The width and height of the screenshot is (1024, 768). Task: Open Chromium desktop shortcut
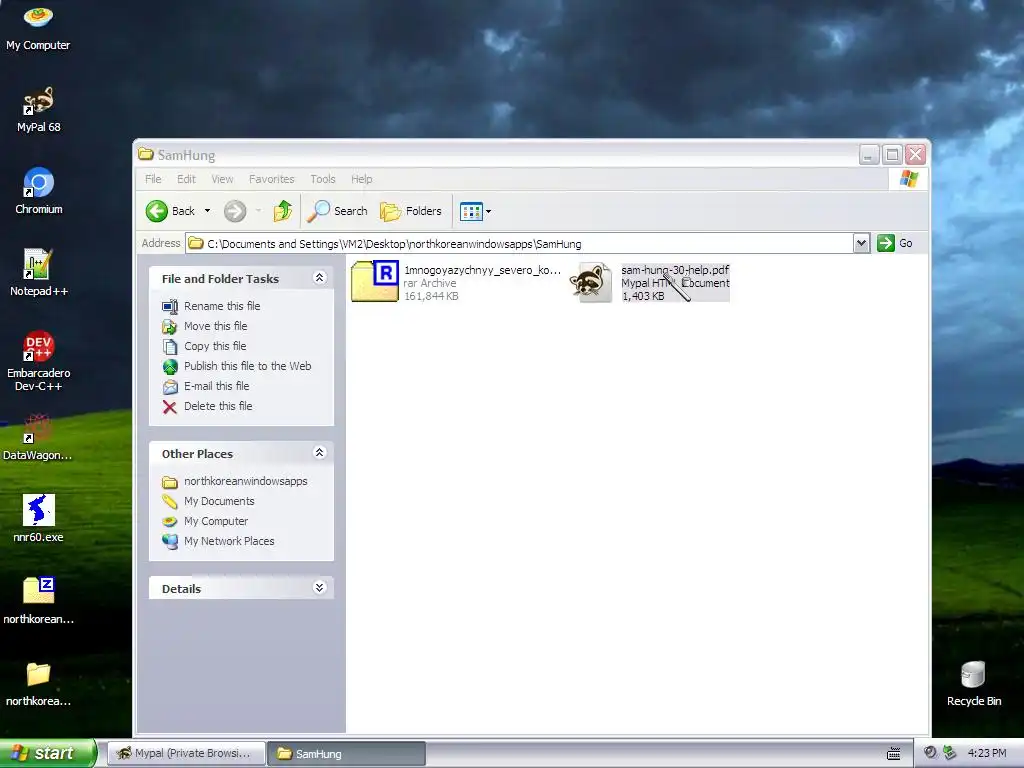click(x=38, y=191)
